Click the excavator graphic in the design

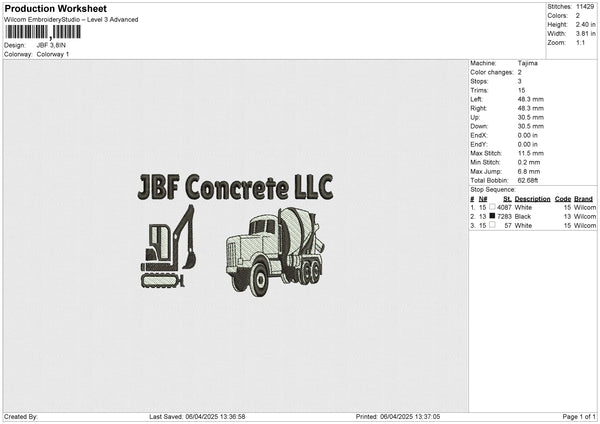[x=168, y=246]
